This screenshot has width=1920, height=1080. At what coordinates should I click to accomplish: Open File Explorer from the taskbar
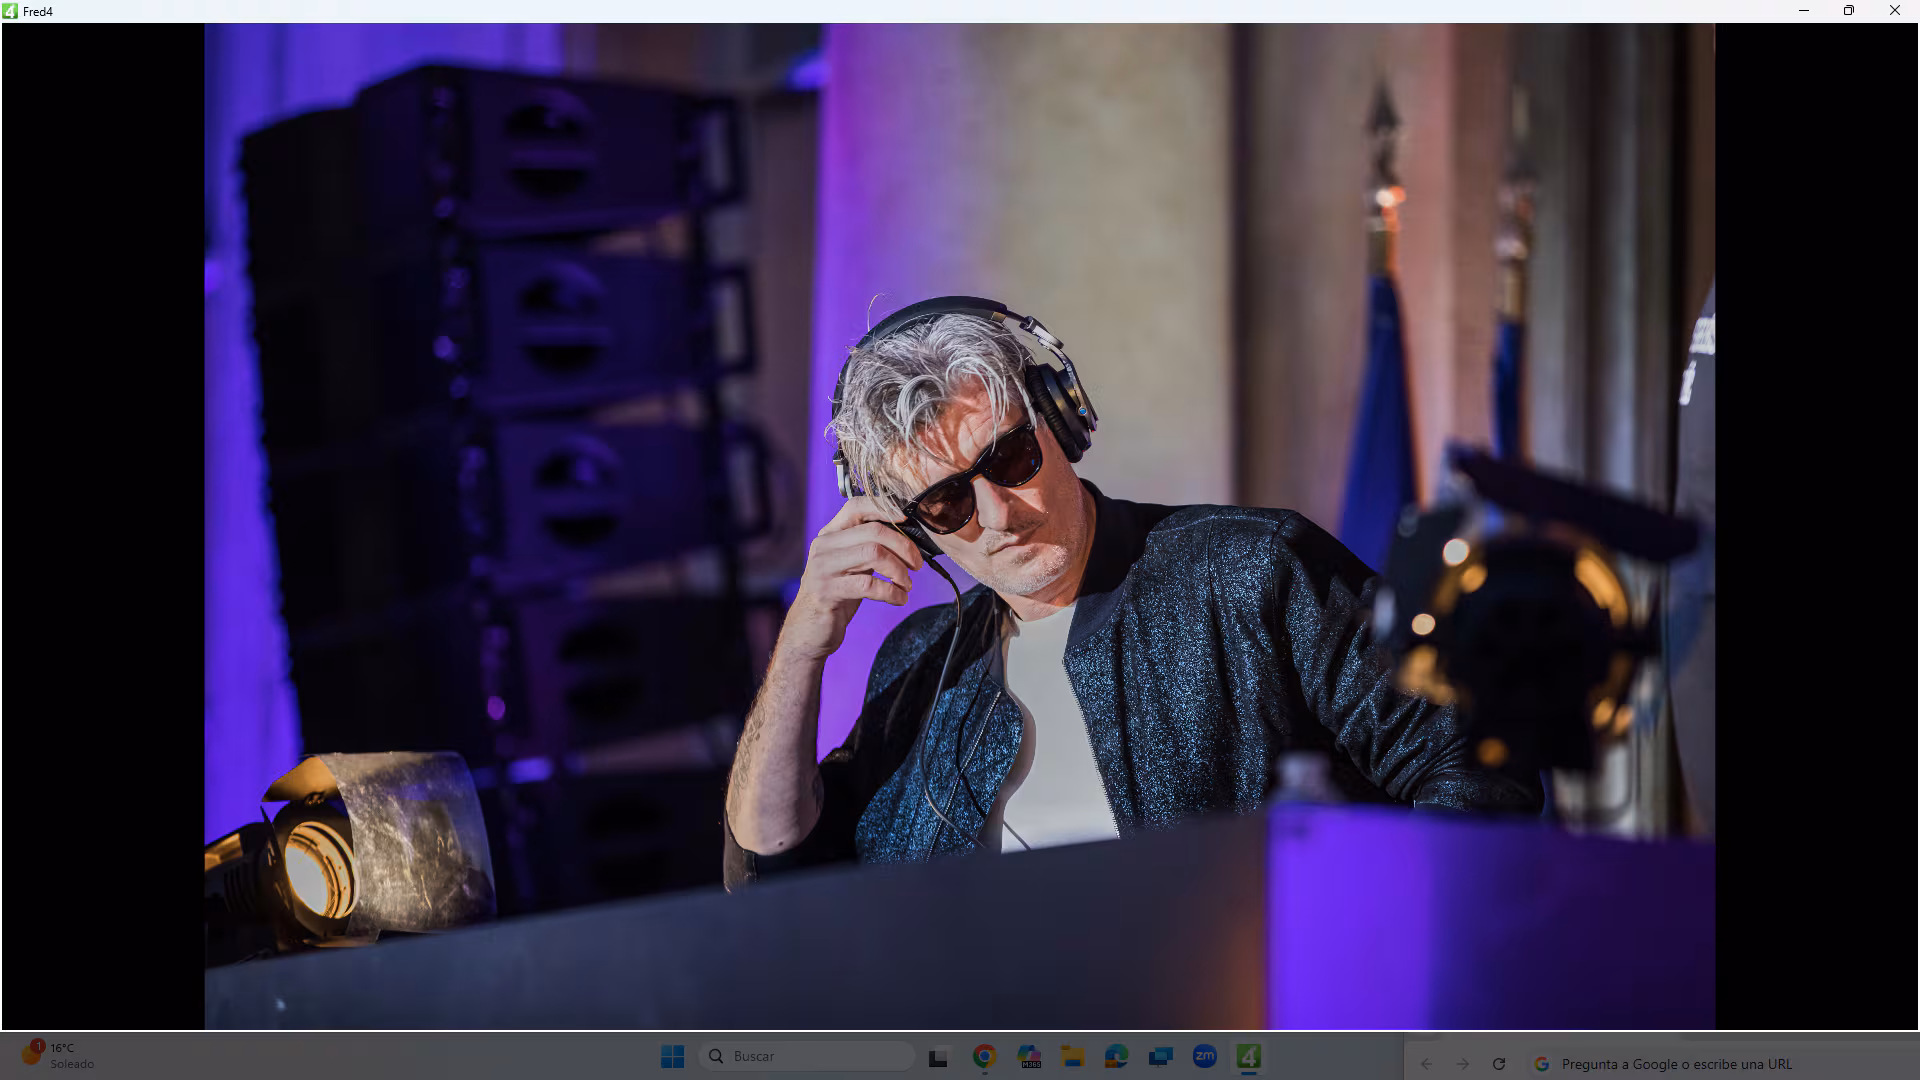pos(1073,1056)
